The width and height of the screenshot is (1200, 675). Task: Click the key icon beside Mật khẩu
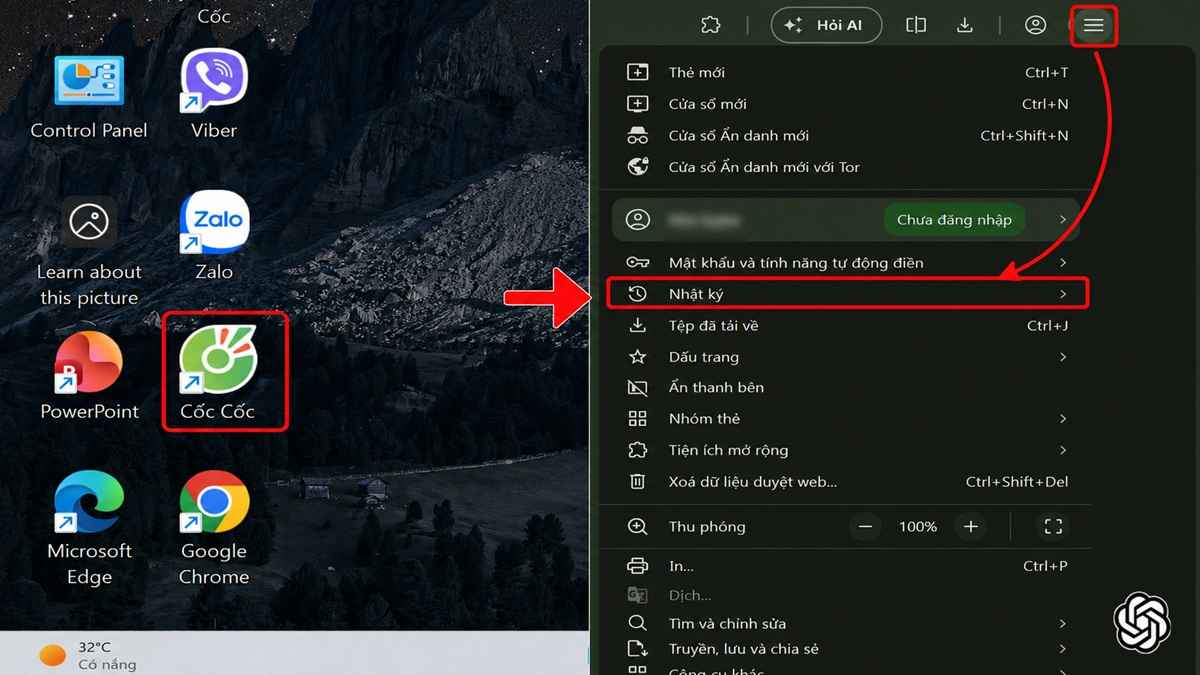pos(637,263)
